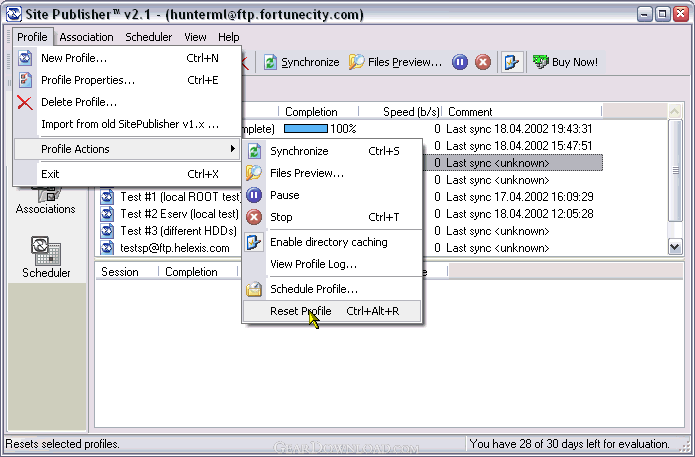Click the red X Delete Profile icon
This screenshot has height=457, width=695.
pyautogui.click(x=25, y=102)
